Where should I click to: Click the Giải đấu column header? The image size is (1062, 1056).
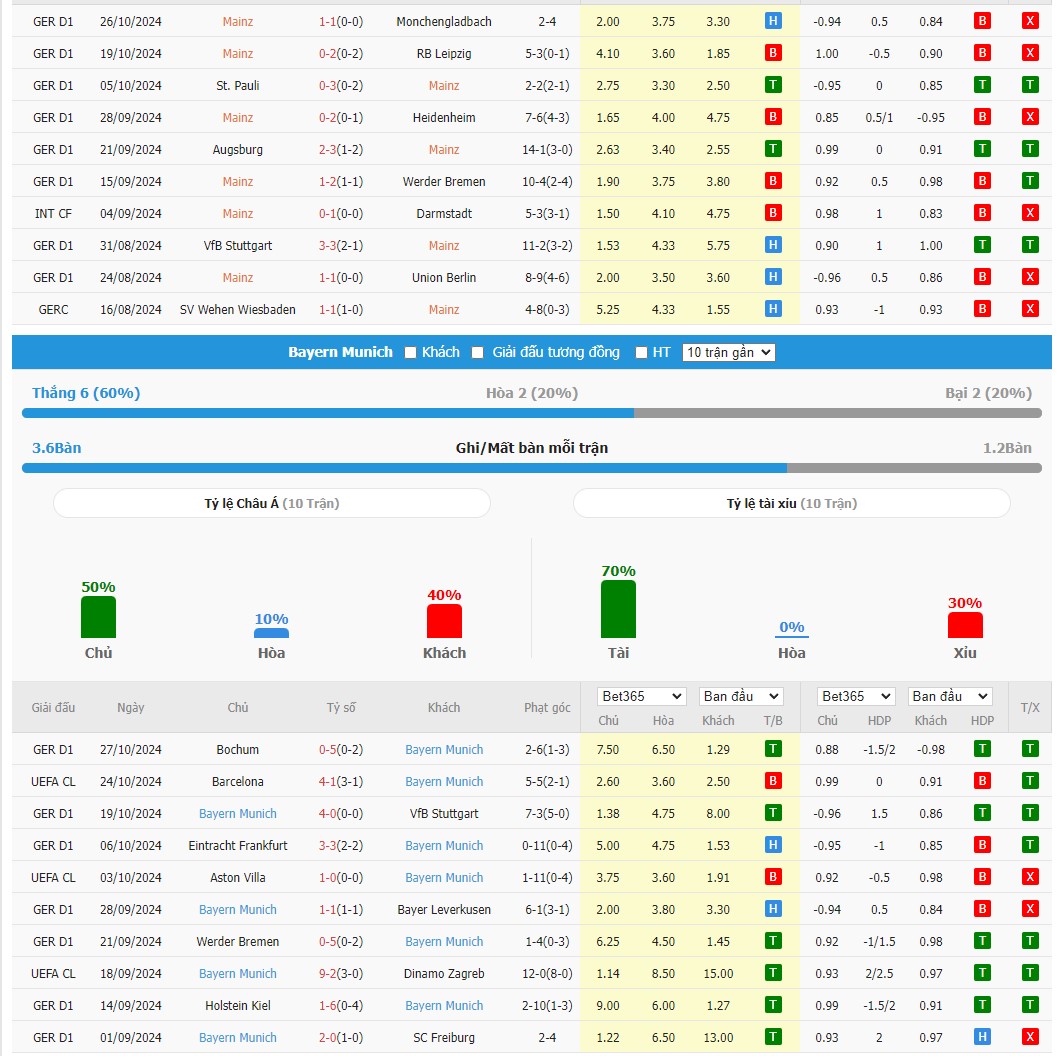[x=53, y=707]
